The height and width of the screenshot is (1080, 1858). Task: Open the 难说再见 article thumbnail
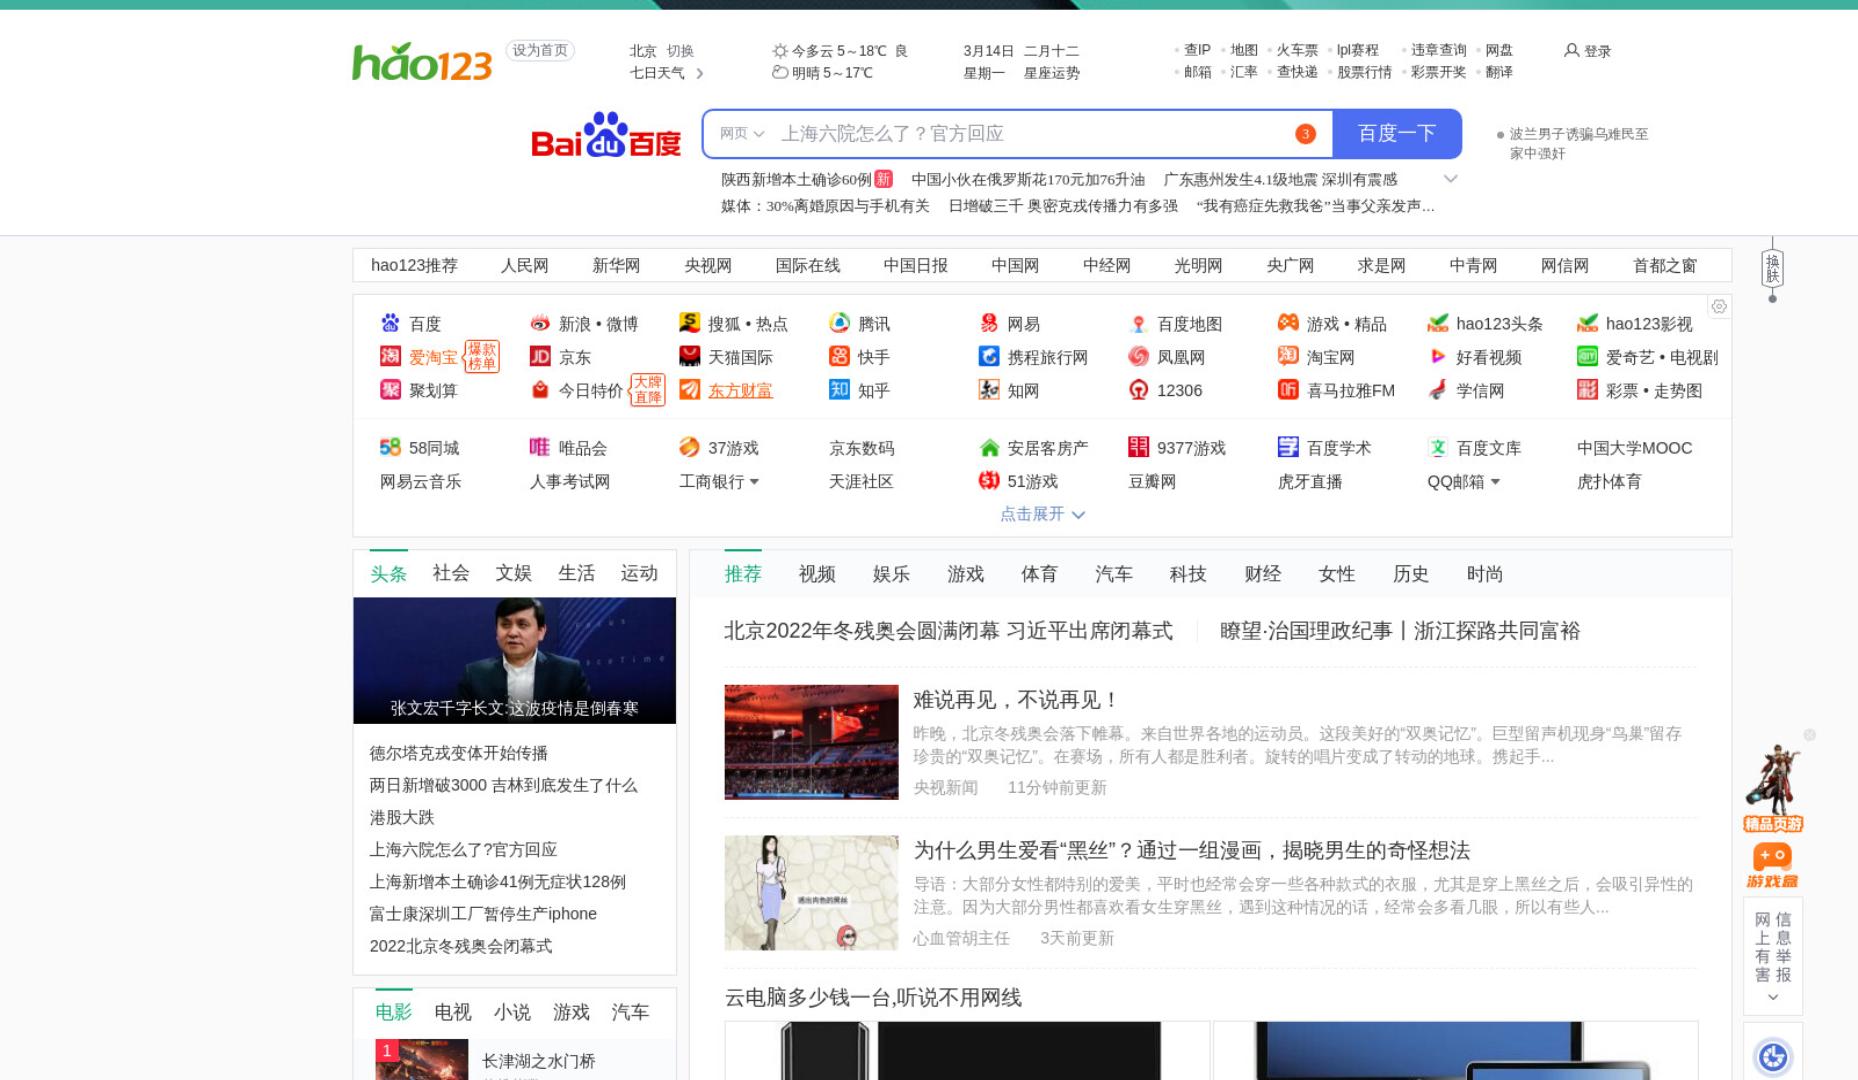click(811, 742)
